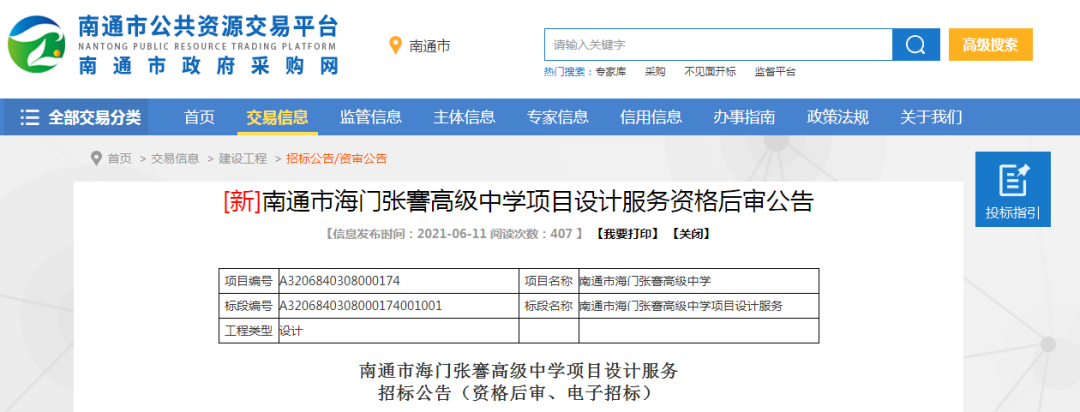The image size is (1080, 412).
Task: Open the 主体信息 navigation tab
Action: (464, 118)
